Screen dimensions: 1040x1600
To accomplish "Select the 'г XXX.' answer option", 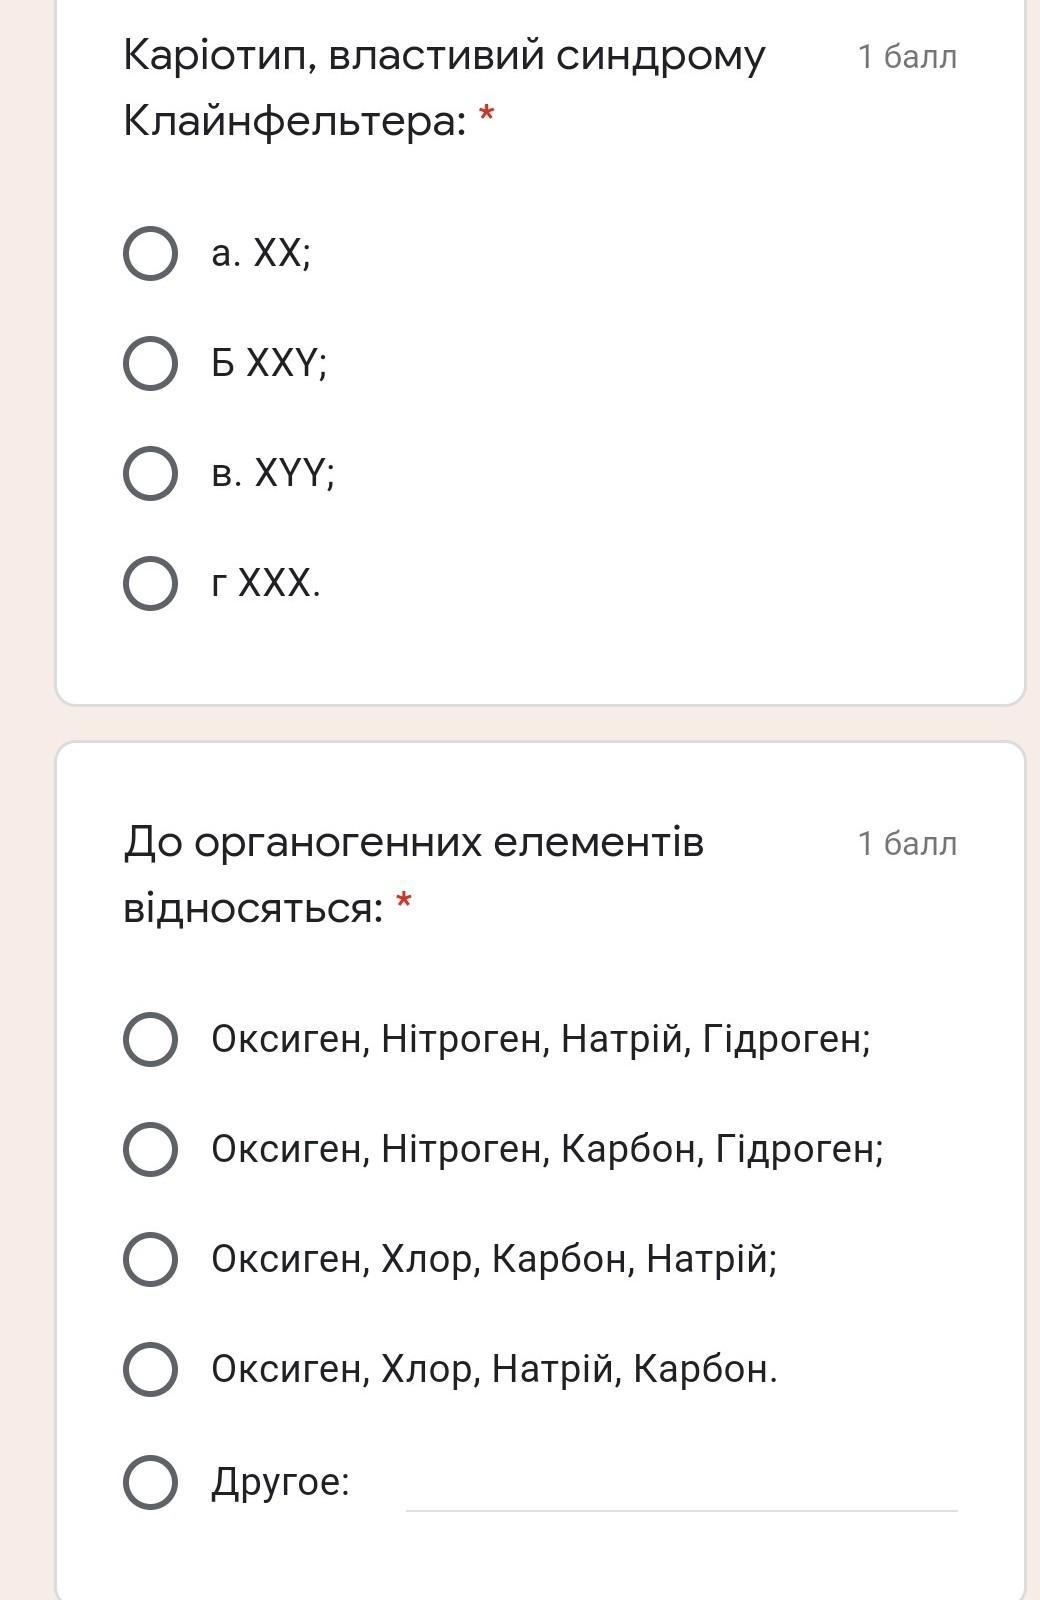I will (x=151, y=583).
